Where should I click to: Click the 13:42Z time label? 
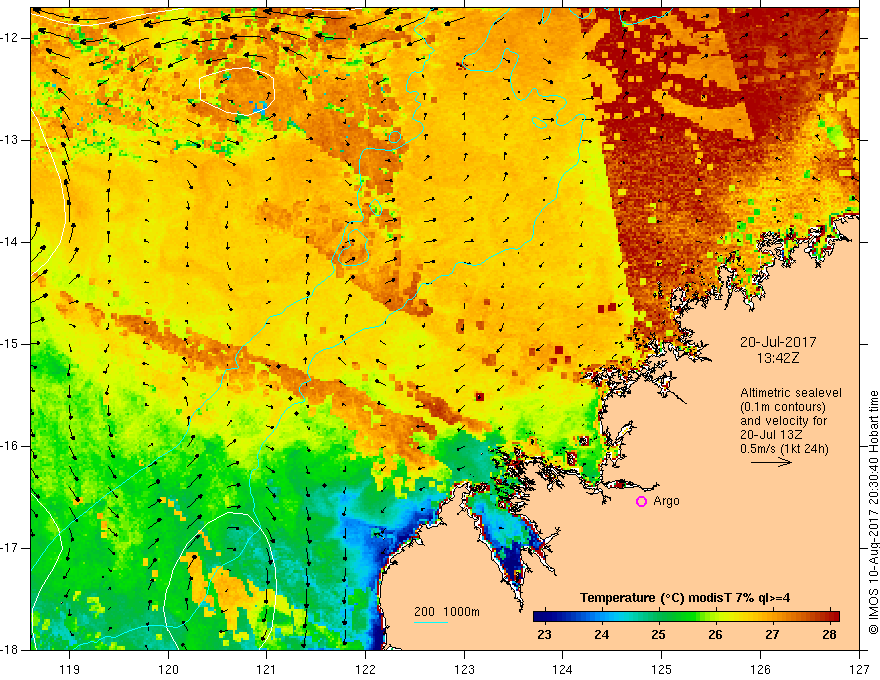click(778, 358)
